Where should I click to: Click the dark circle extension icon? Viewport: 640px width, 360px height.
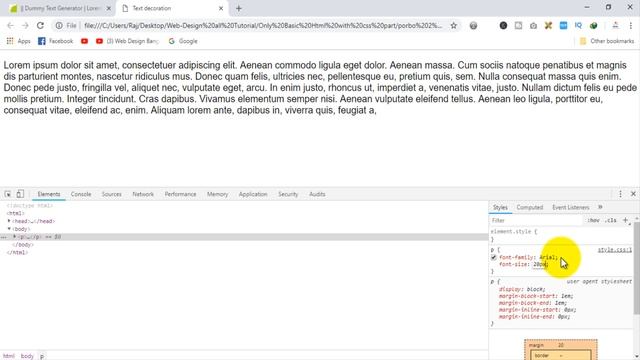pos(503,25)
